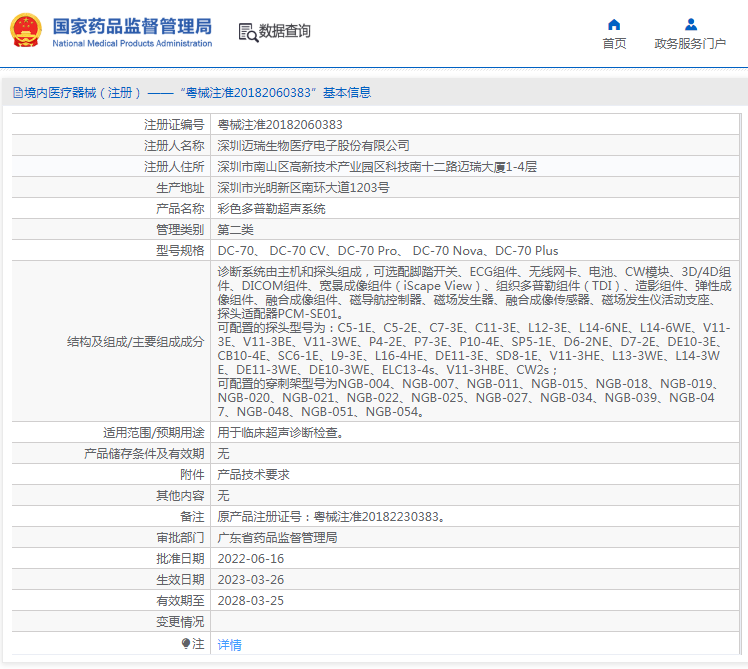Open 政务服务门户 portal link
The width and height of the screenshot is (748, 669).
click(690, 43)
